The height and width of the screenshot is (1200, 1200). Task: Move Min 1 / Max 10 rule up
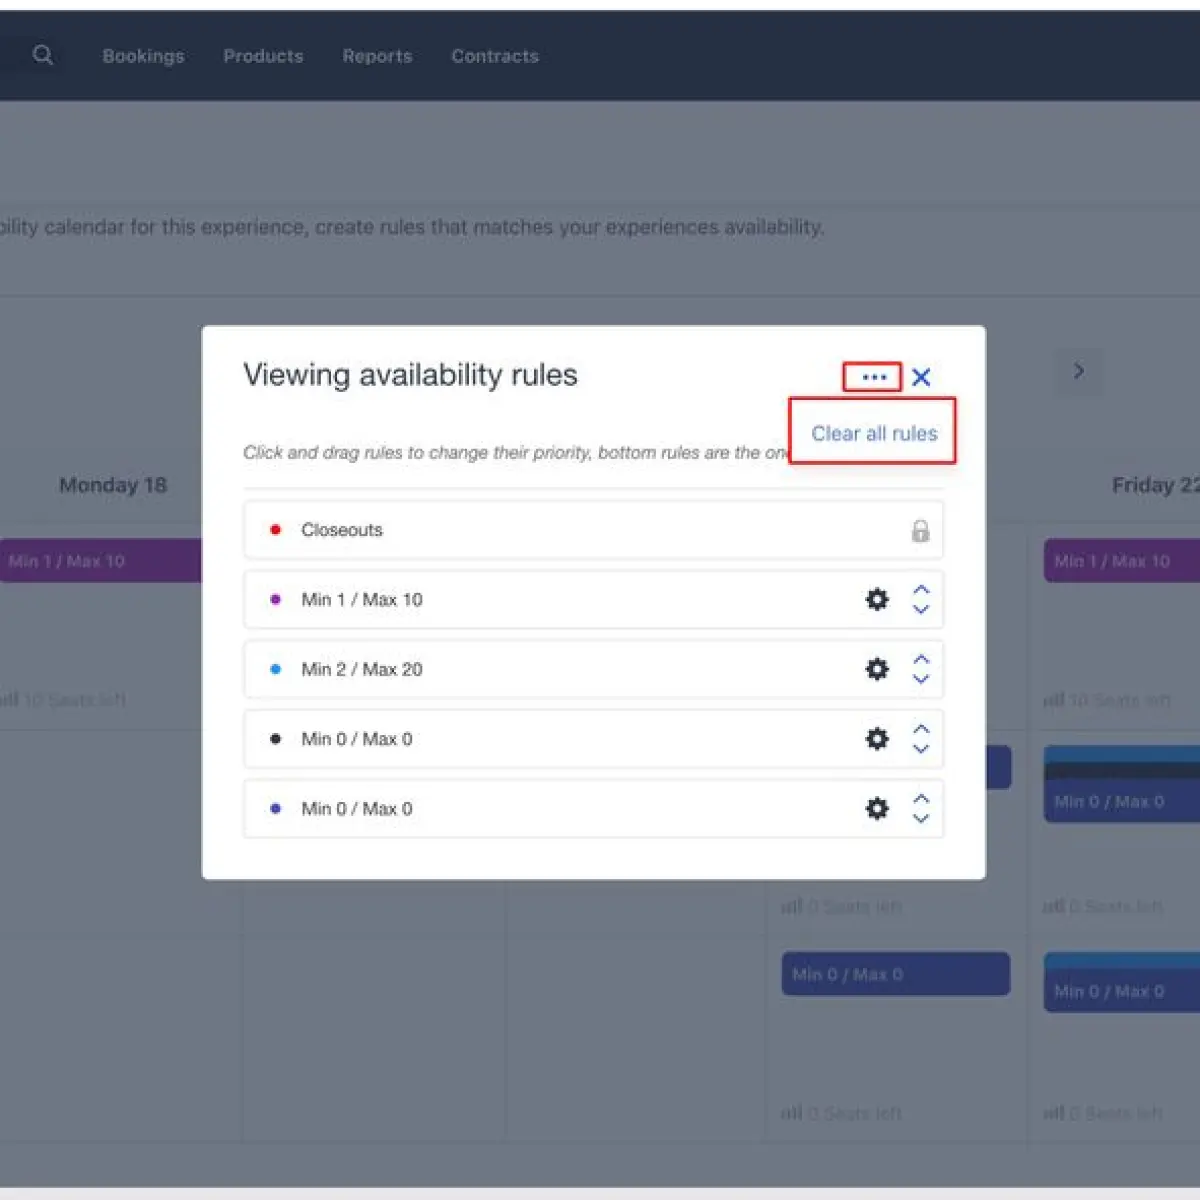[921, 590]
